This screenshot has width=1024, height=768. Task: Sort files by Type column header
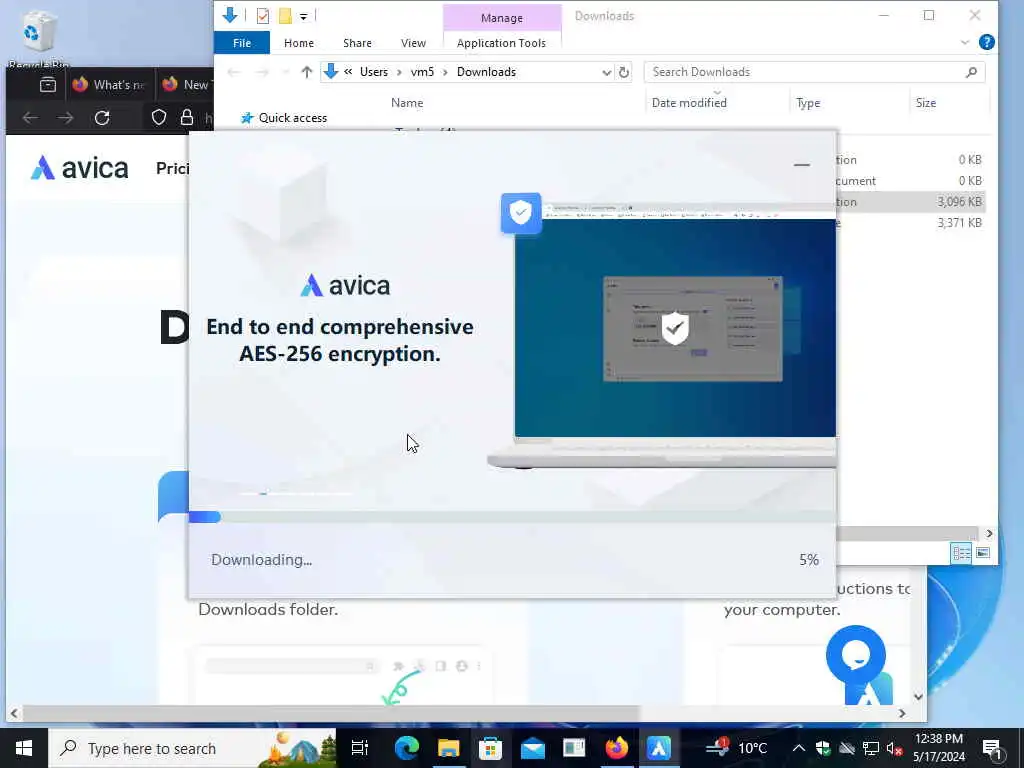[x=808, y=103]
